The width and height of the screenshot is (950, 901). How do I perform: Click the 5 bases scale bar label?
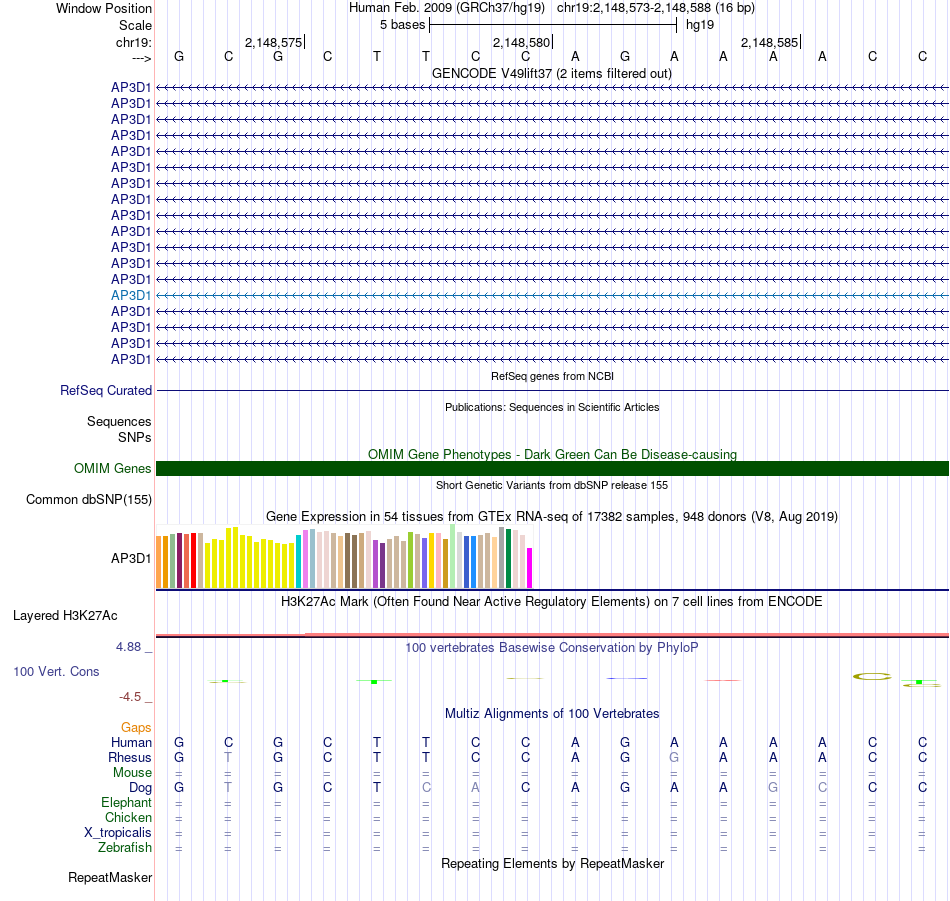click(x=402, y=25)
